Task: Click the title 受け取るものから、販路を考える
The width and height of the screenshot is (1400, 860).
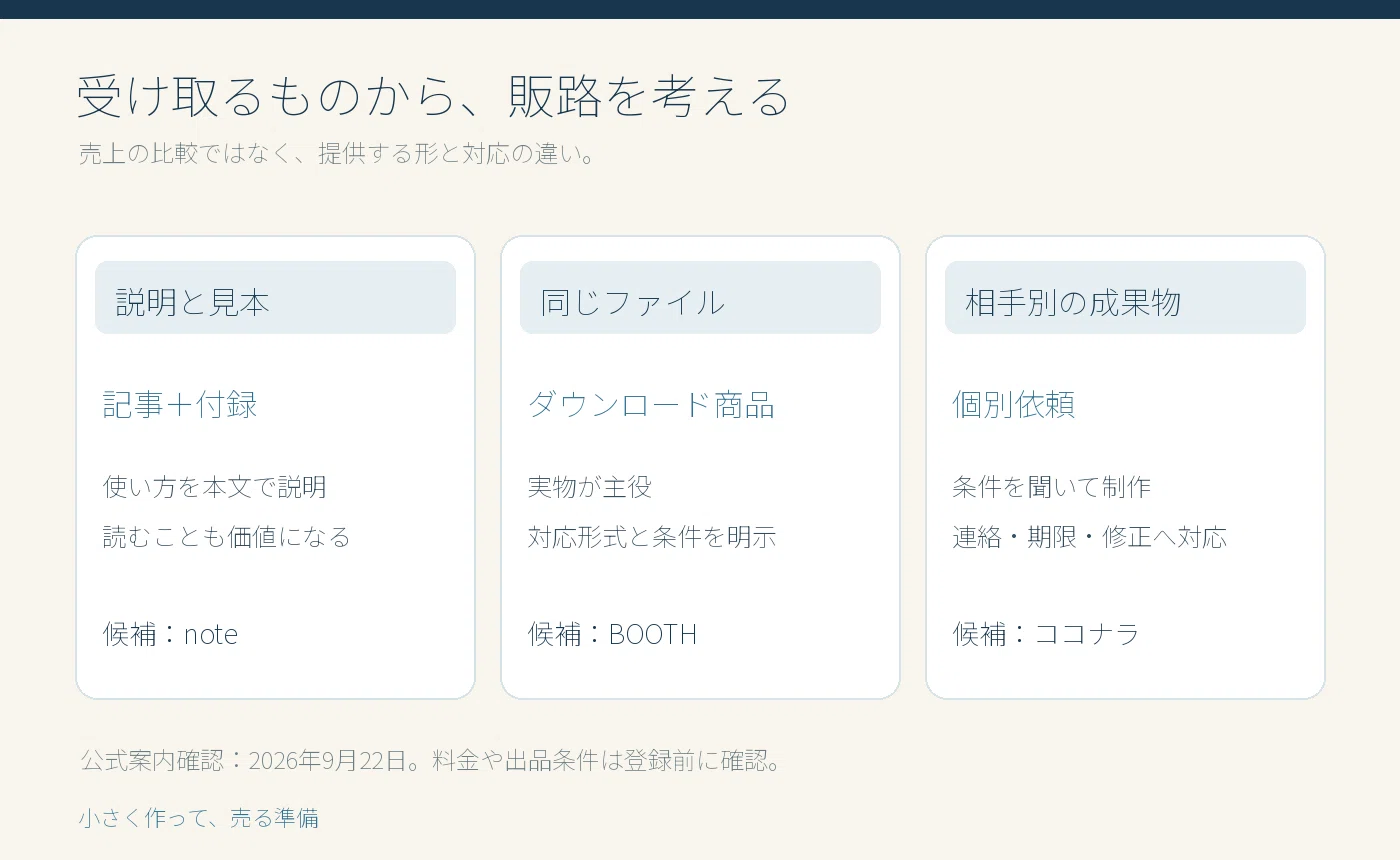Action: point(434,97)
